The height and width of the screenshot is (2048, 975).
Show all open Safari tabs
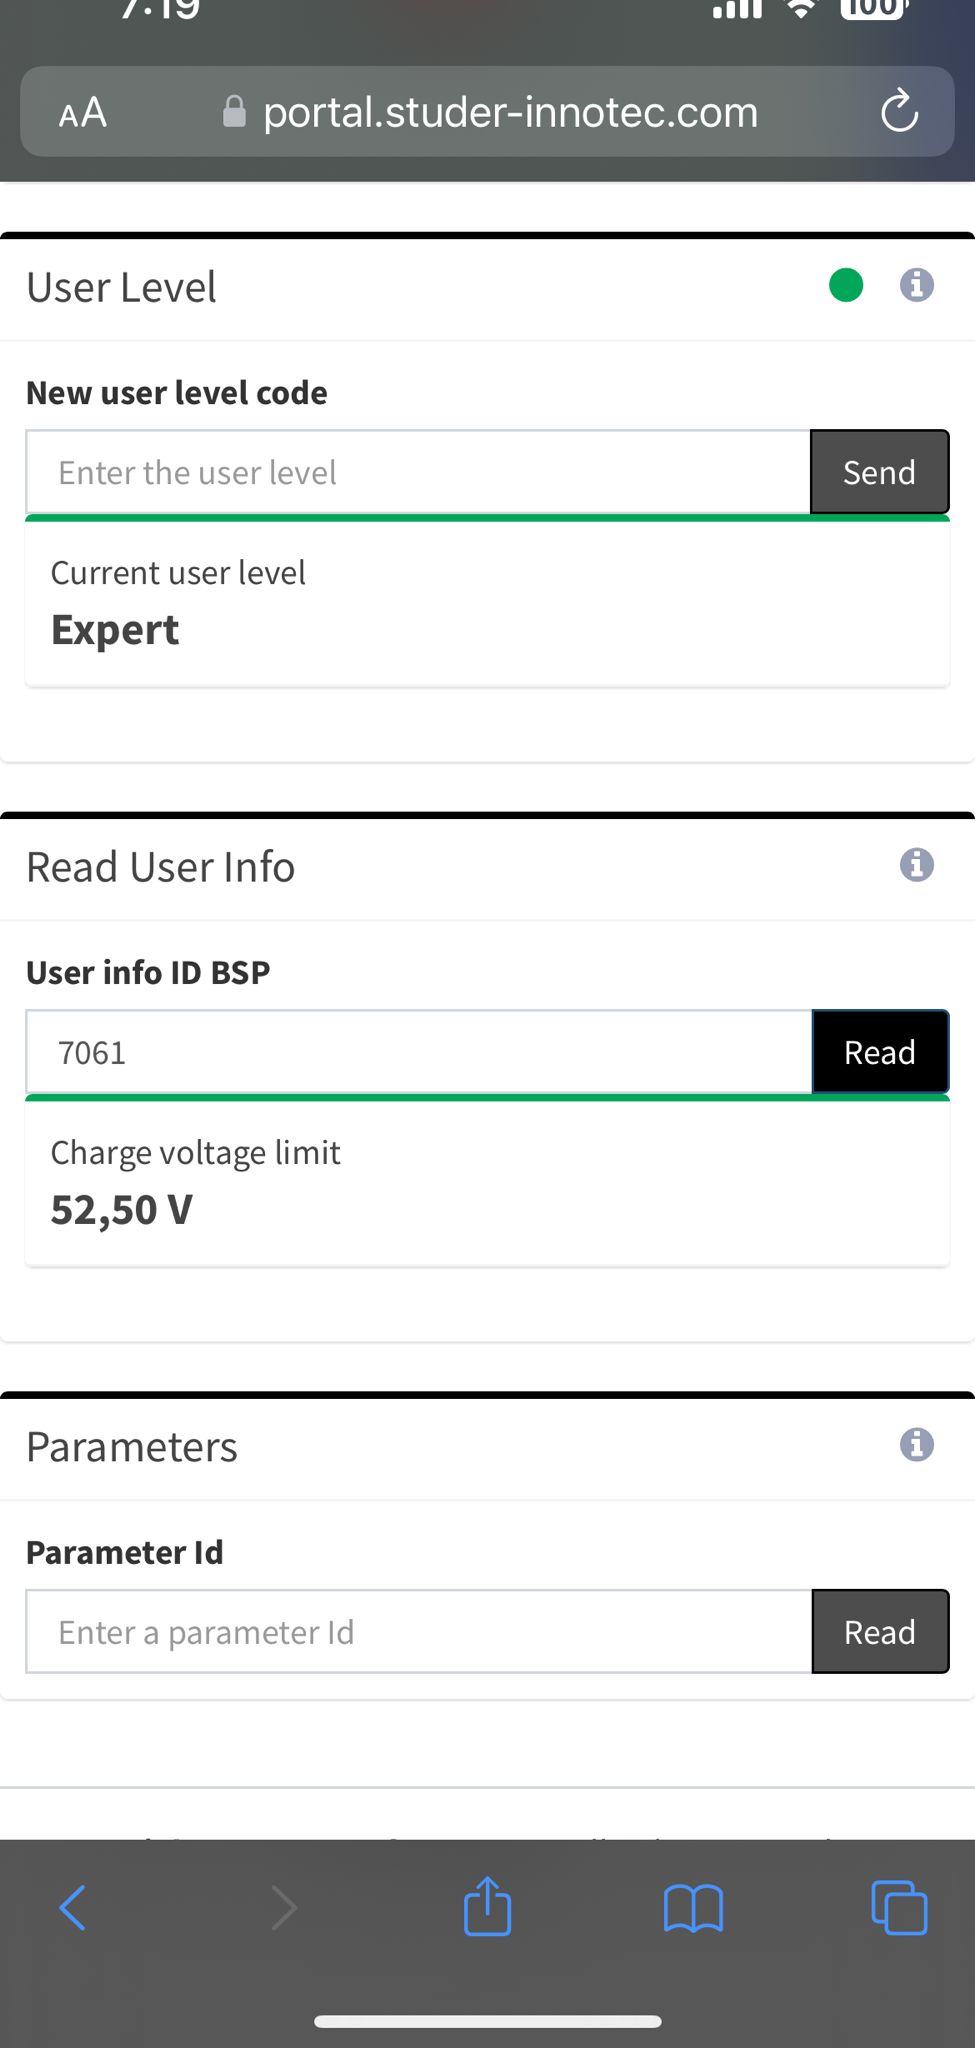pos(899,1907)
